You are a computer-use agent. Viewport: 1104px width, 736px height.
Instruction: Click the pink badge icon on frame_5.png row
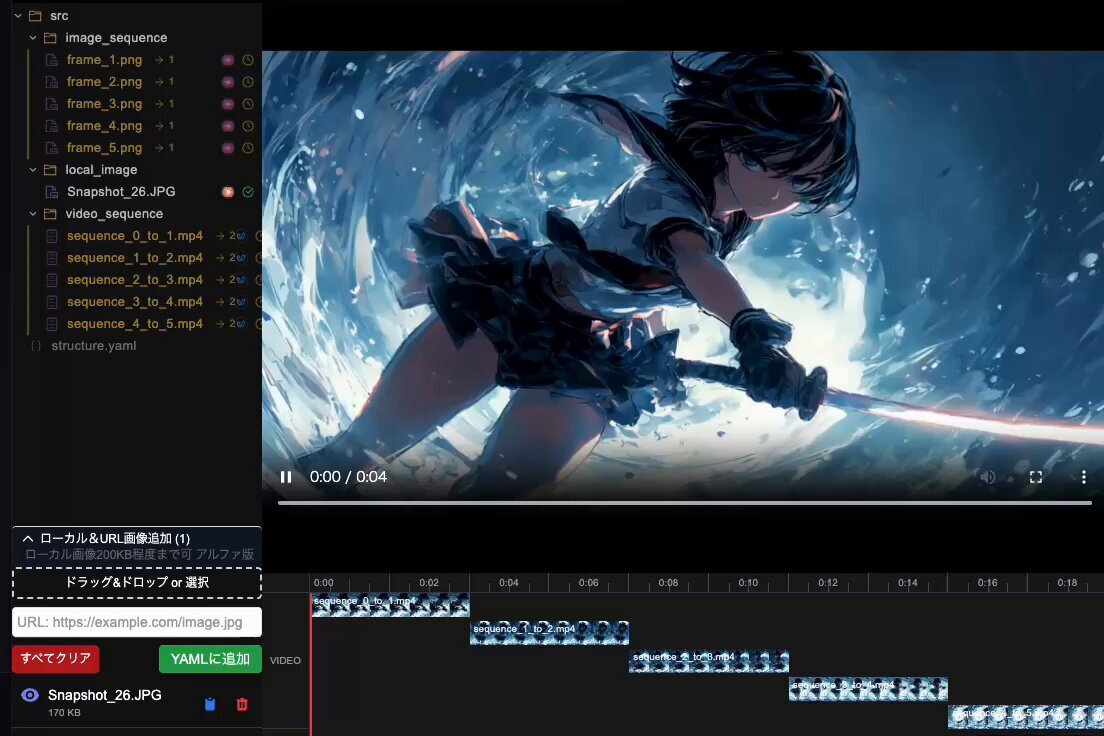(x=227, y=148)
